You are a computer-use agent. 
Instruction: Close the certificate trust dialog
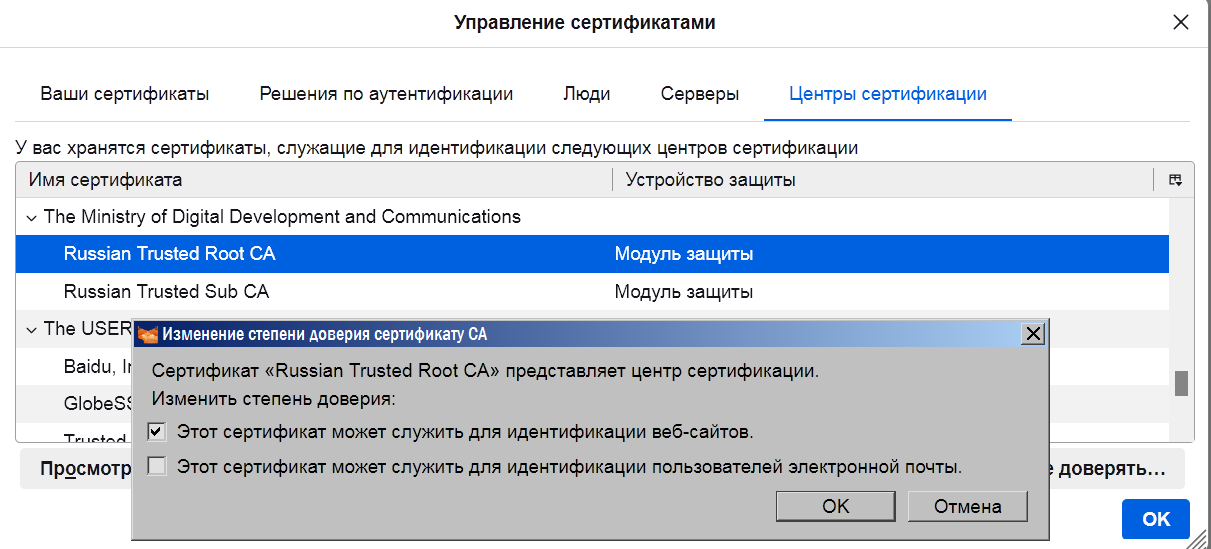click(1034, 334)
